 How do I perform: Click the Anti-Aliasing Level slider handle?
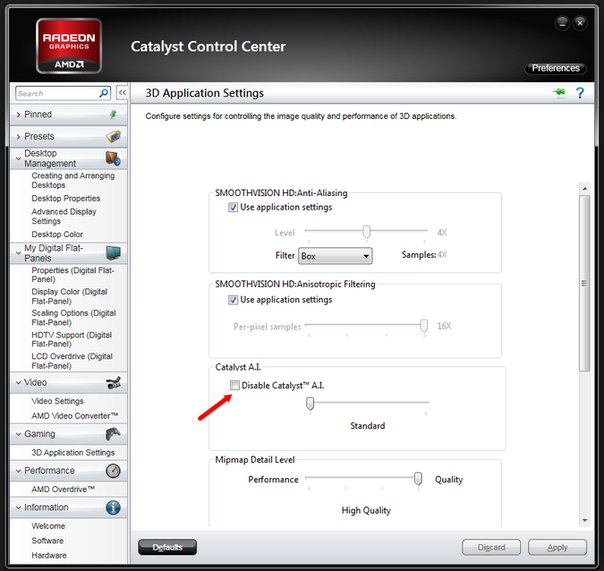coord(367,232)
